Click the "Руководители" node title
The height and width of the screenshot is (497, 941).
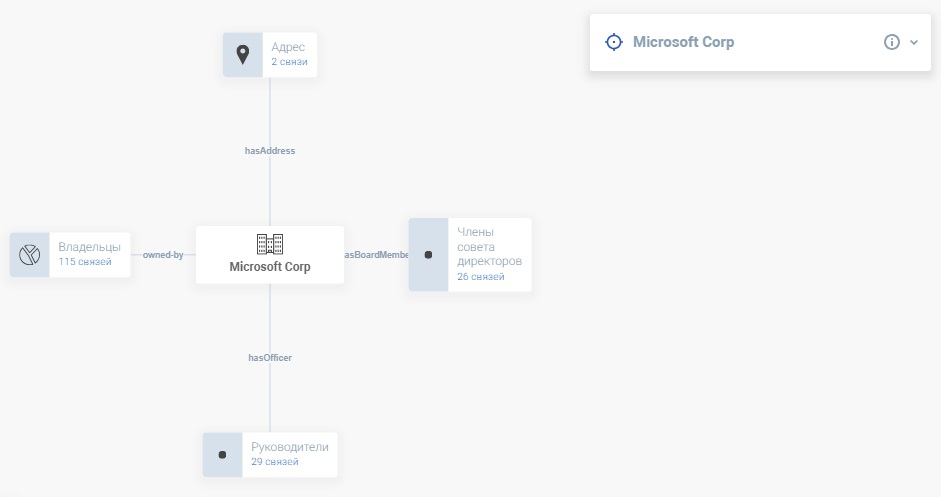coord(289,447)
